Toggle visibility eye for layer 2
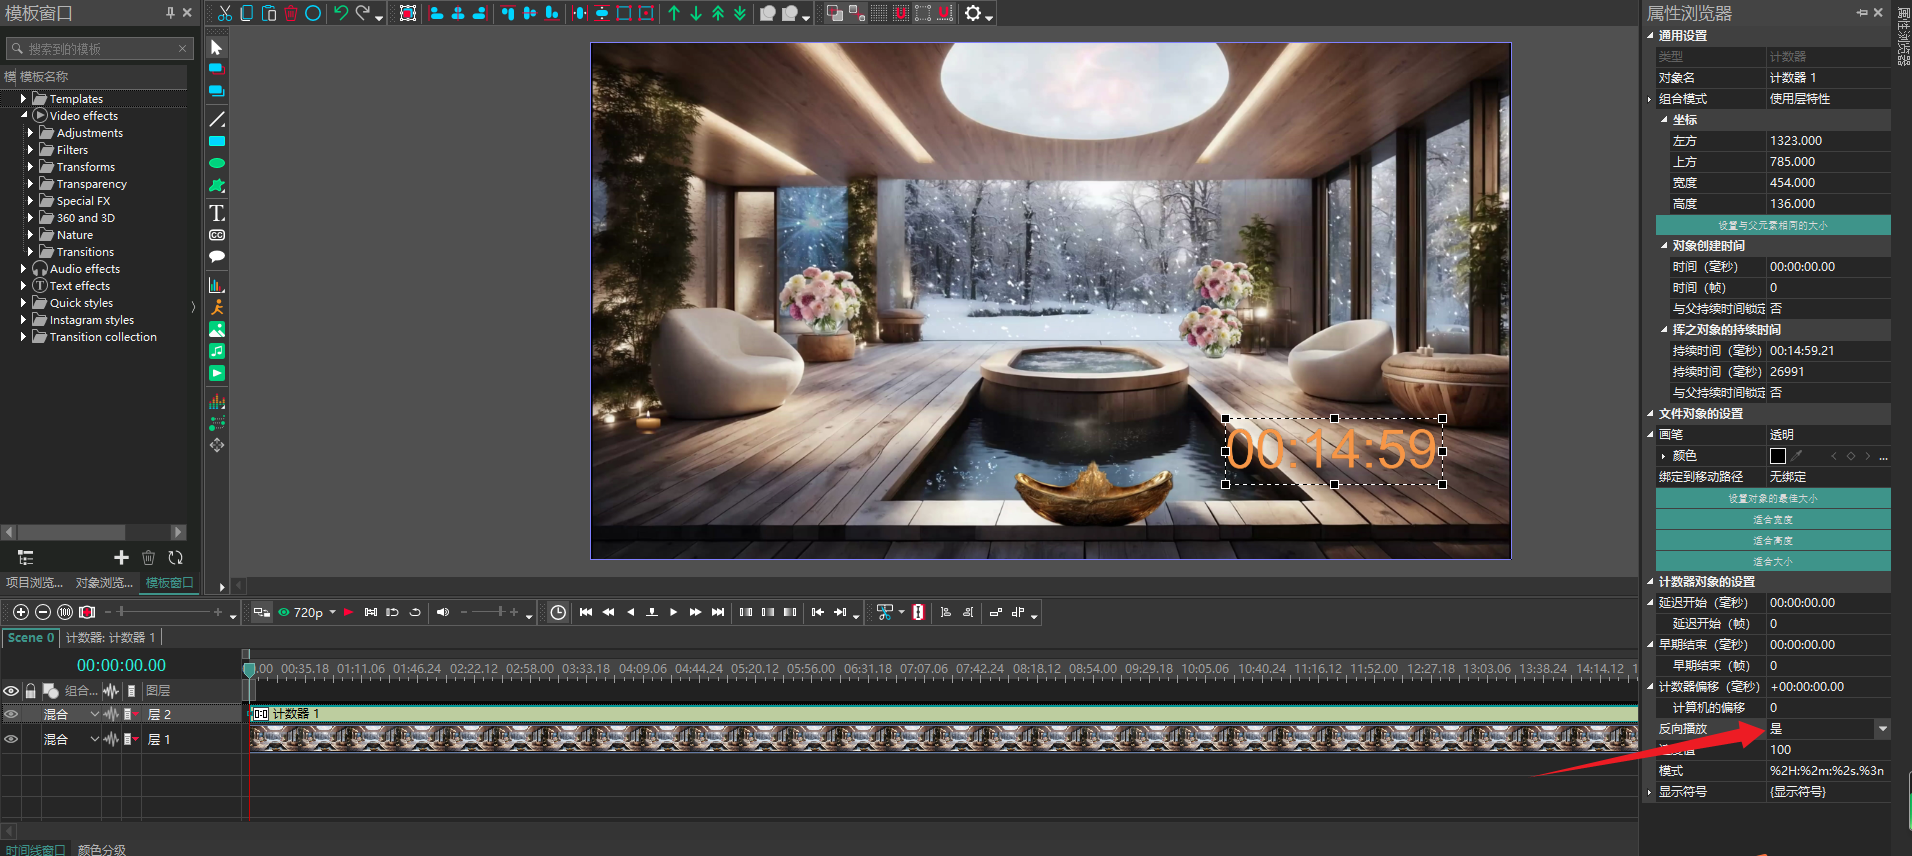The image size is (1912, 856). (11, 714)
